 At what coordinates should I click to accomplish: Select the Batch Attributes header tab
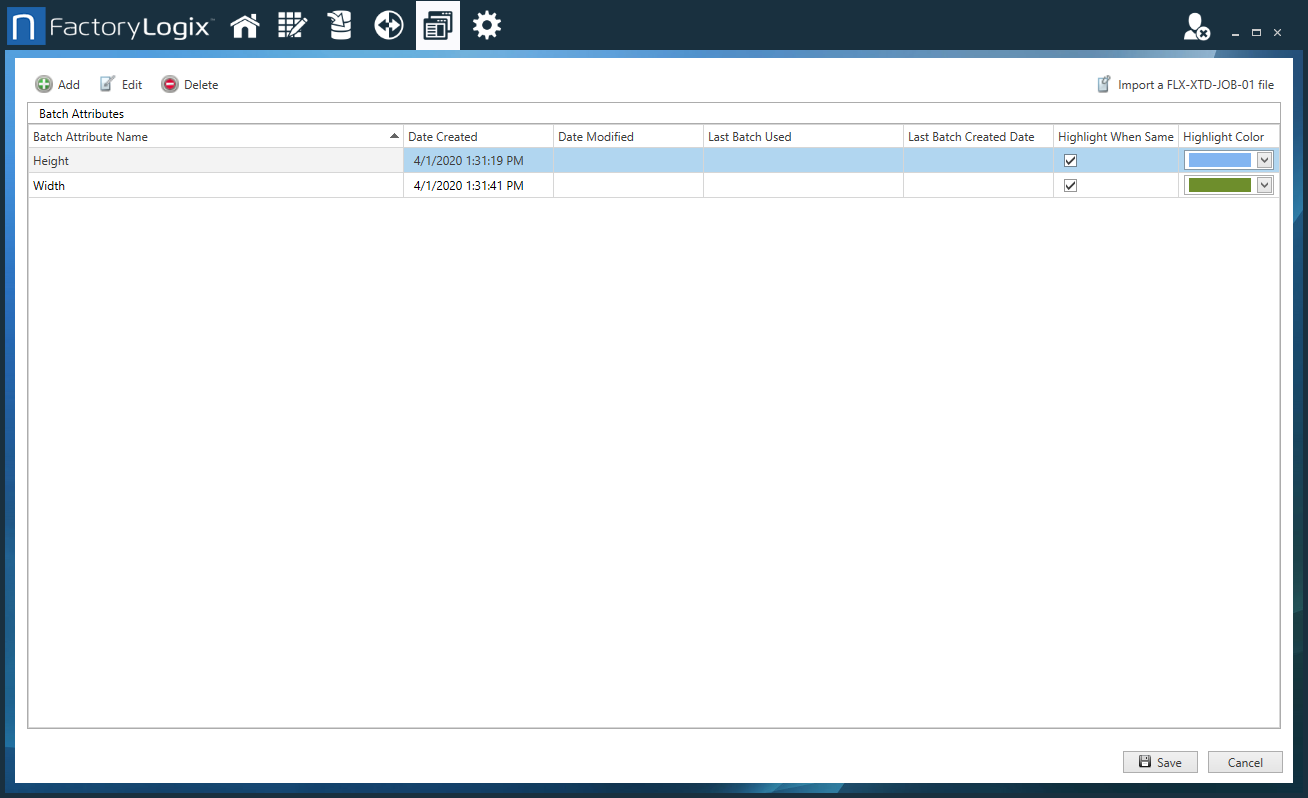click(x=79, y=113)
